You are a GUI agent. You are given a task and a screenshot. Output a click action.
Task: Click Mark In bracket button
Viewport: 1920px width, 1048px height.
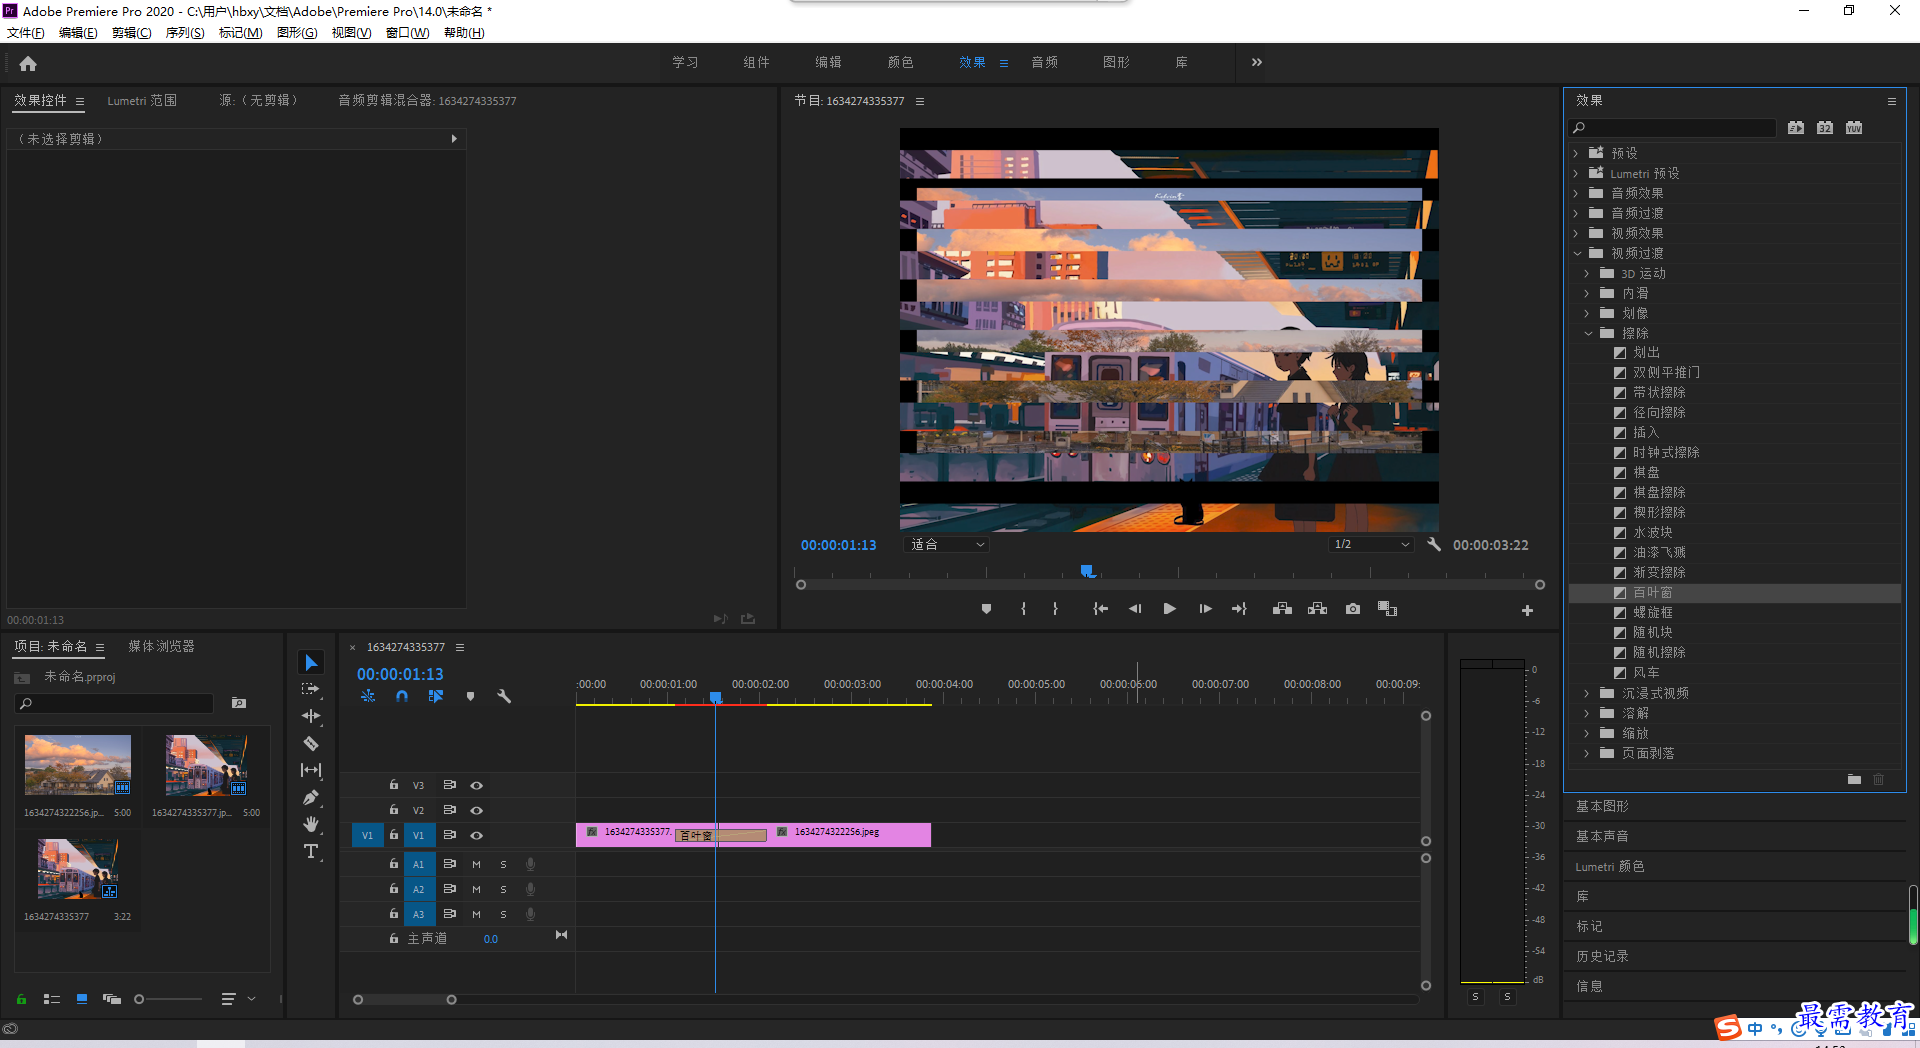click(x=1023, y=609)
